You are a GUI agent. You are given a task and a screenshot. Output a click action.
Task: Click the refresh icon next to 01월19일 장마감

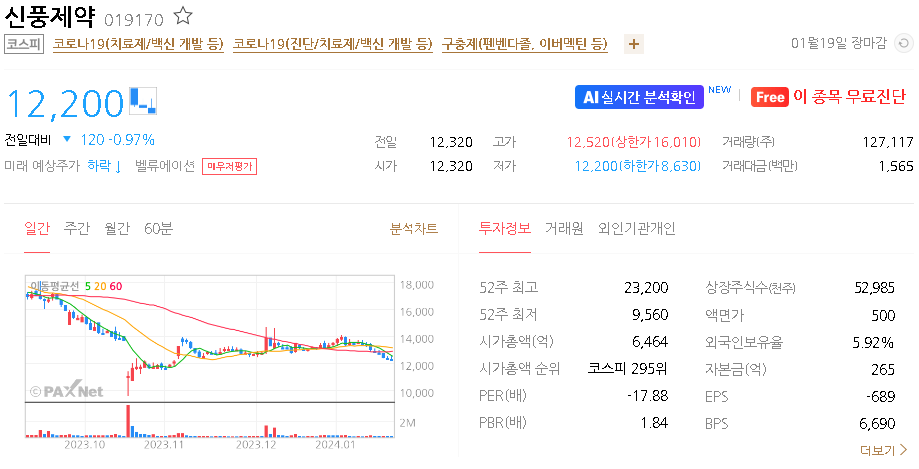tap(904, 43)
